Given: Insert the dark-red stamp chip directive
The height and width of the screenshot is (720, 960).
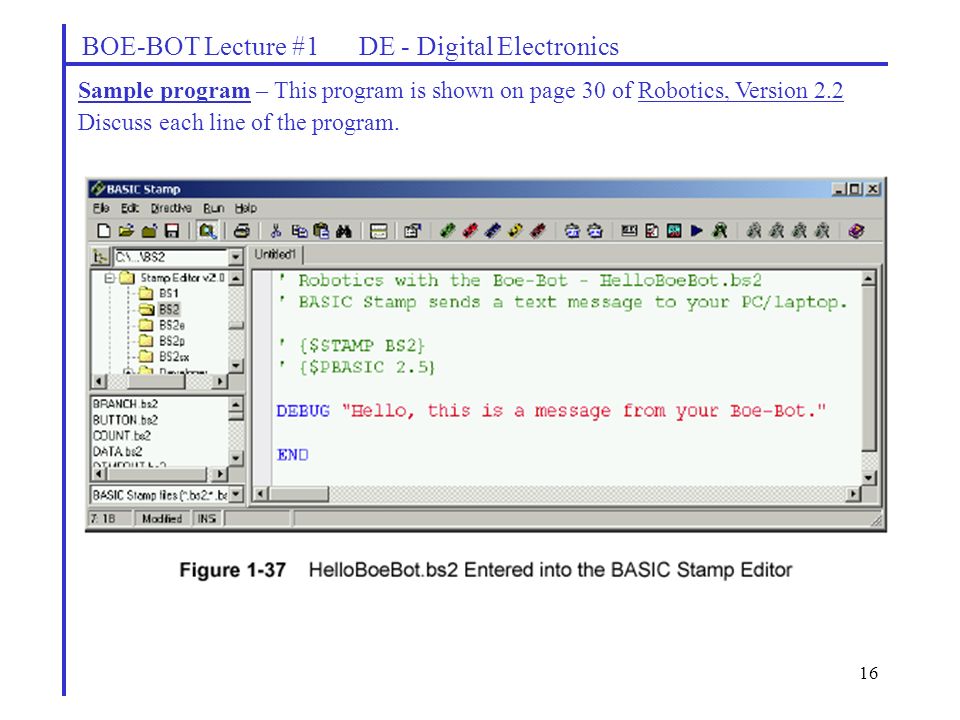Looking at the screenshot, I should (538, 231).
